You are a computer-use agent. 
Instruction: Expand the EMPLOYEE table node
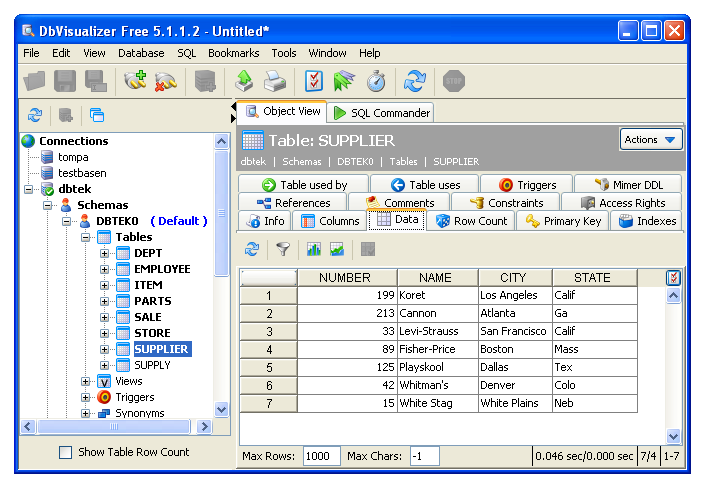[104, 269]
